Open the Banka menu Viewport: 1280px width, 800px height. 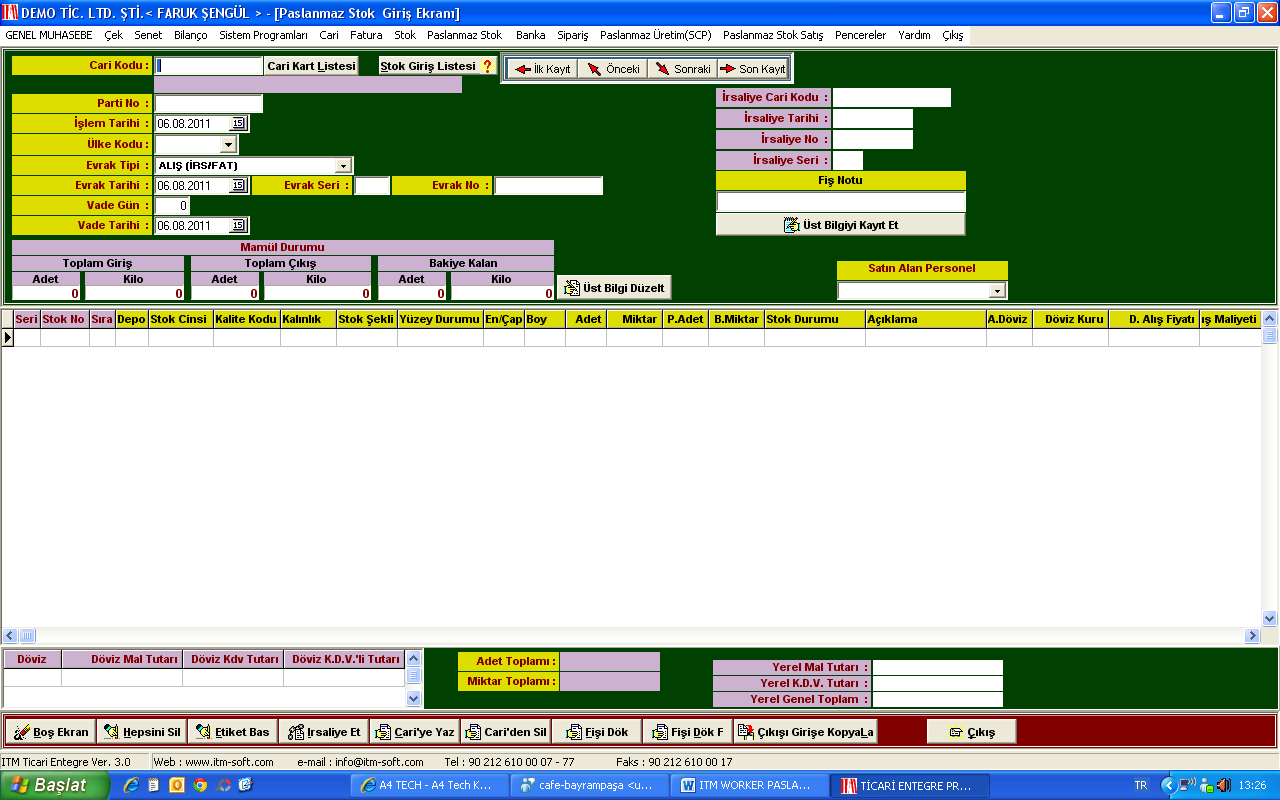pyautogui.click(x=531, y=35)
